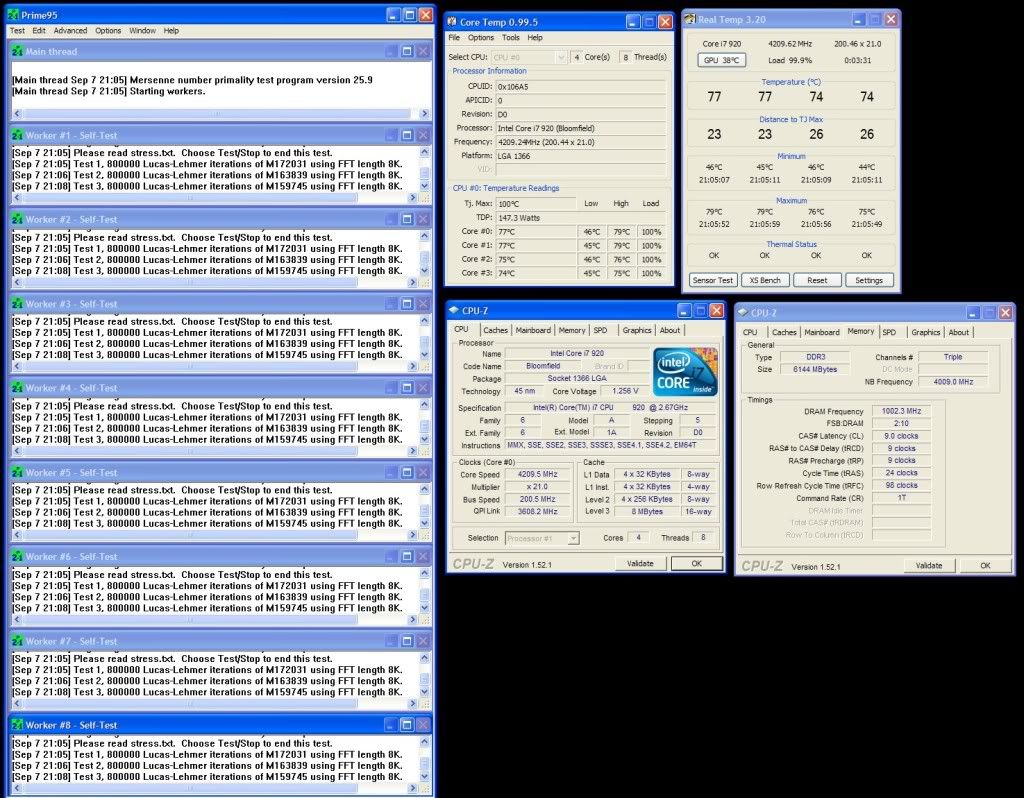This screenshot has height=798, width=1024.
Task: Switch to the Caches tab in right CPU-Z window
Action: coord(784,332)
